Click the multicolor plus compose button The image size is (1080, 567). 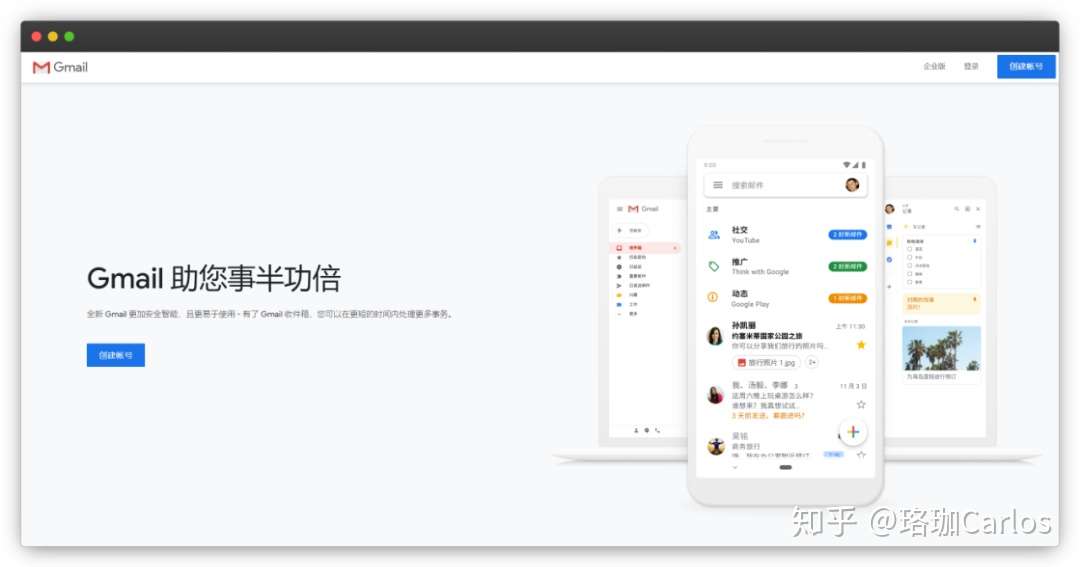[x=853, y=432]
